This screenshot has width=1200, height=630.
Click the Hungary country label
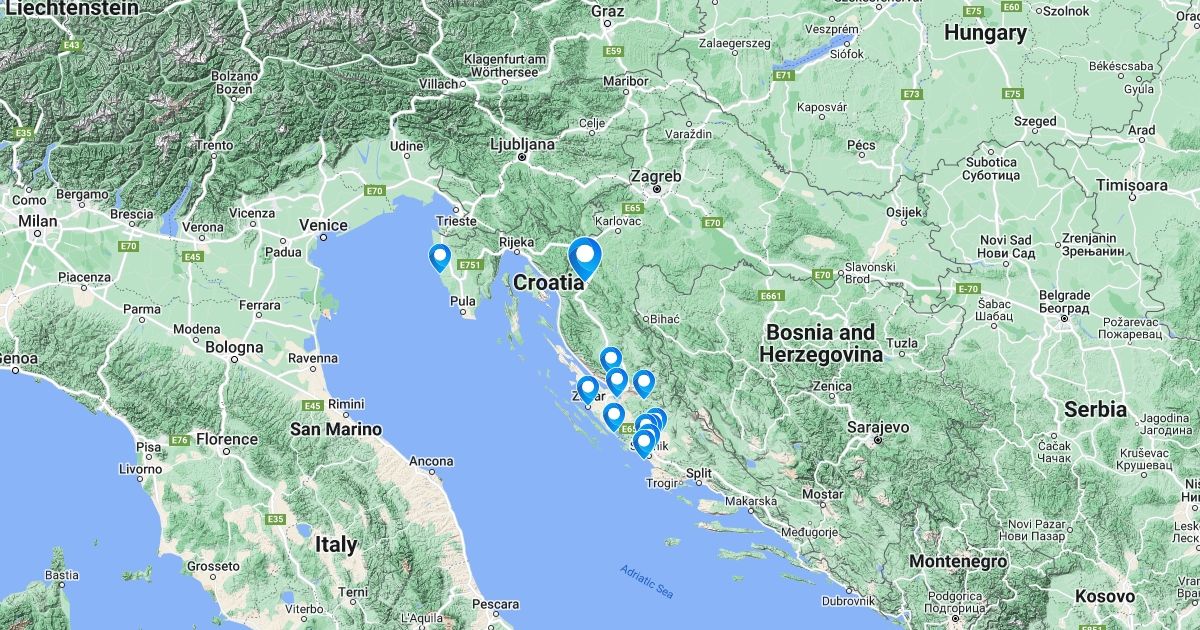point(985,33)
